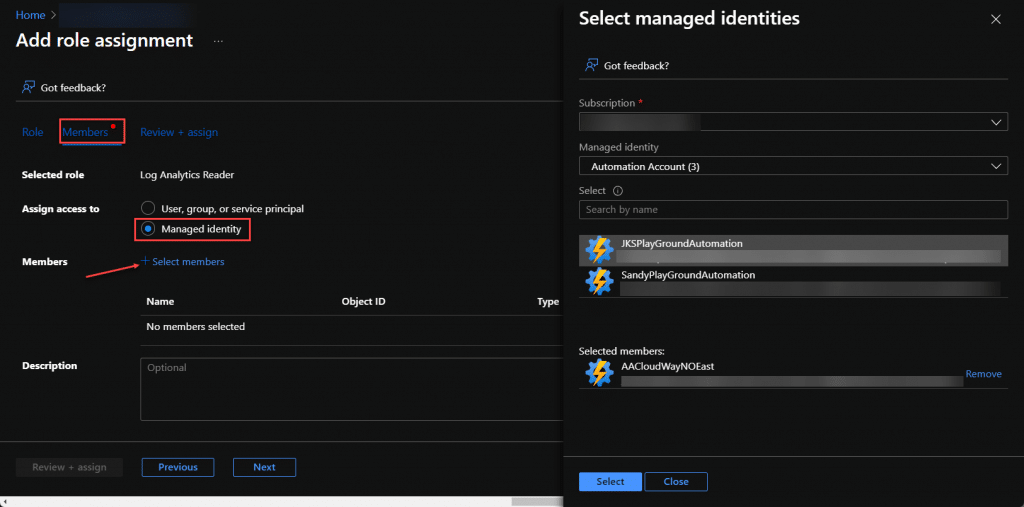Click into the optional Description text box
This screenshot has height=507, width=1024.
(x=353, y=389)
